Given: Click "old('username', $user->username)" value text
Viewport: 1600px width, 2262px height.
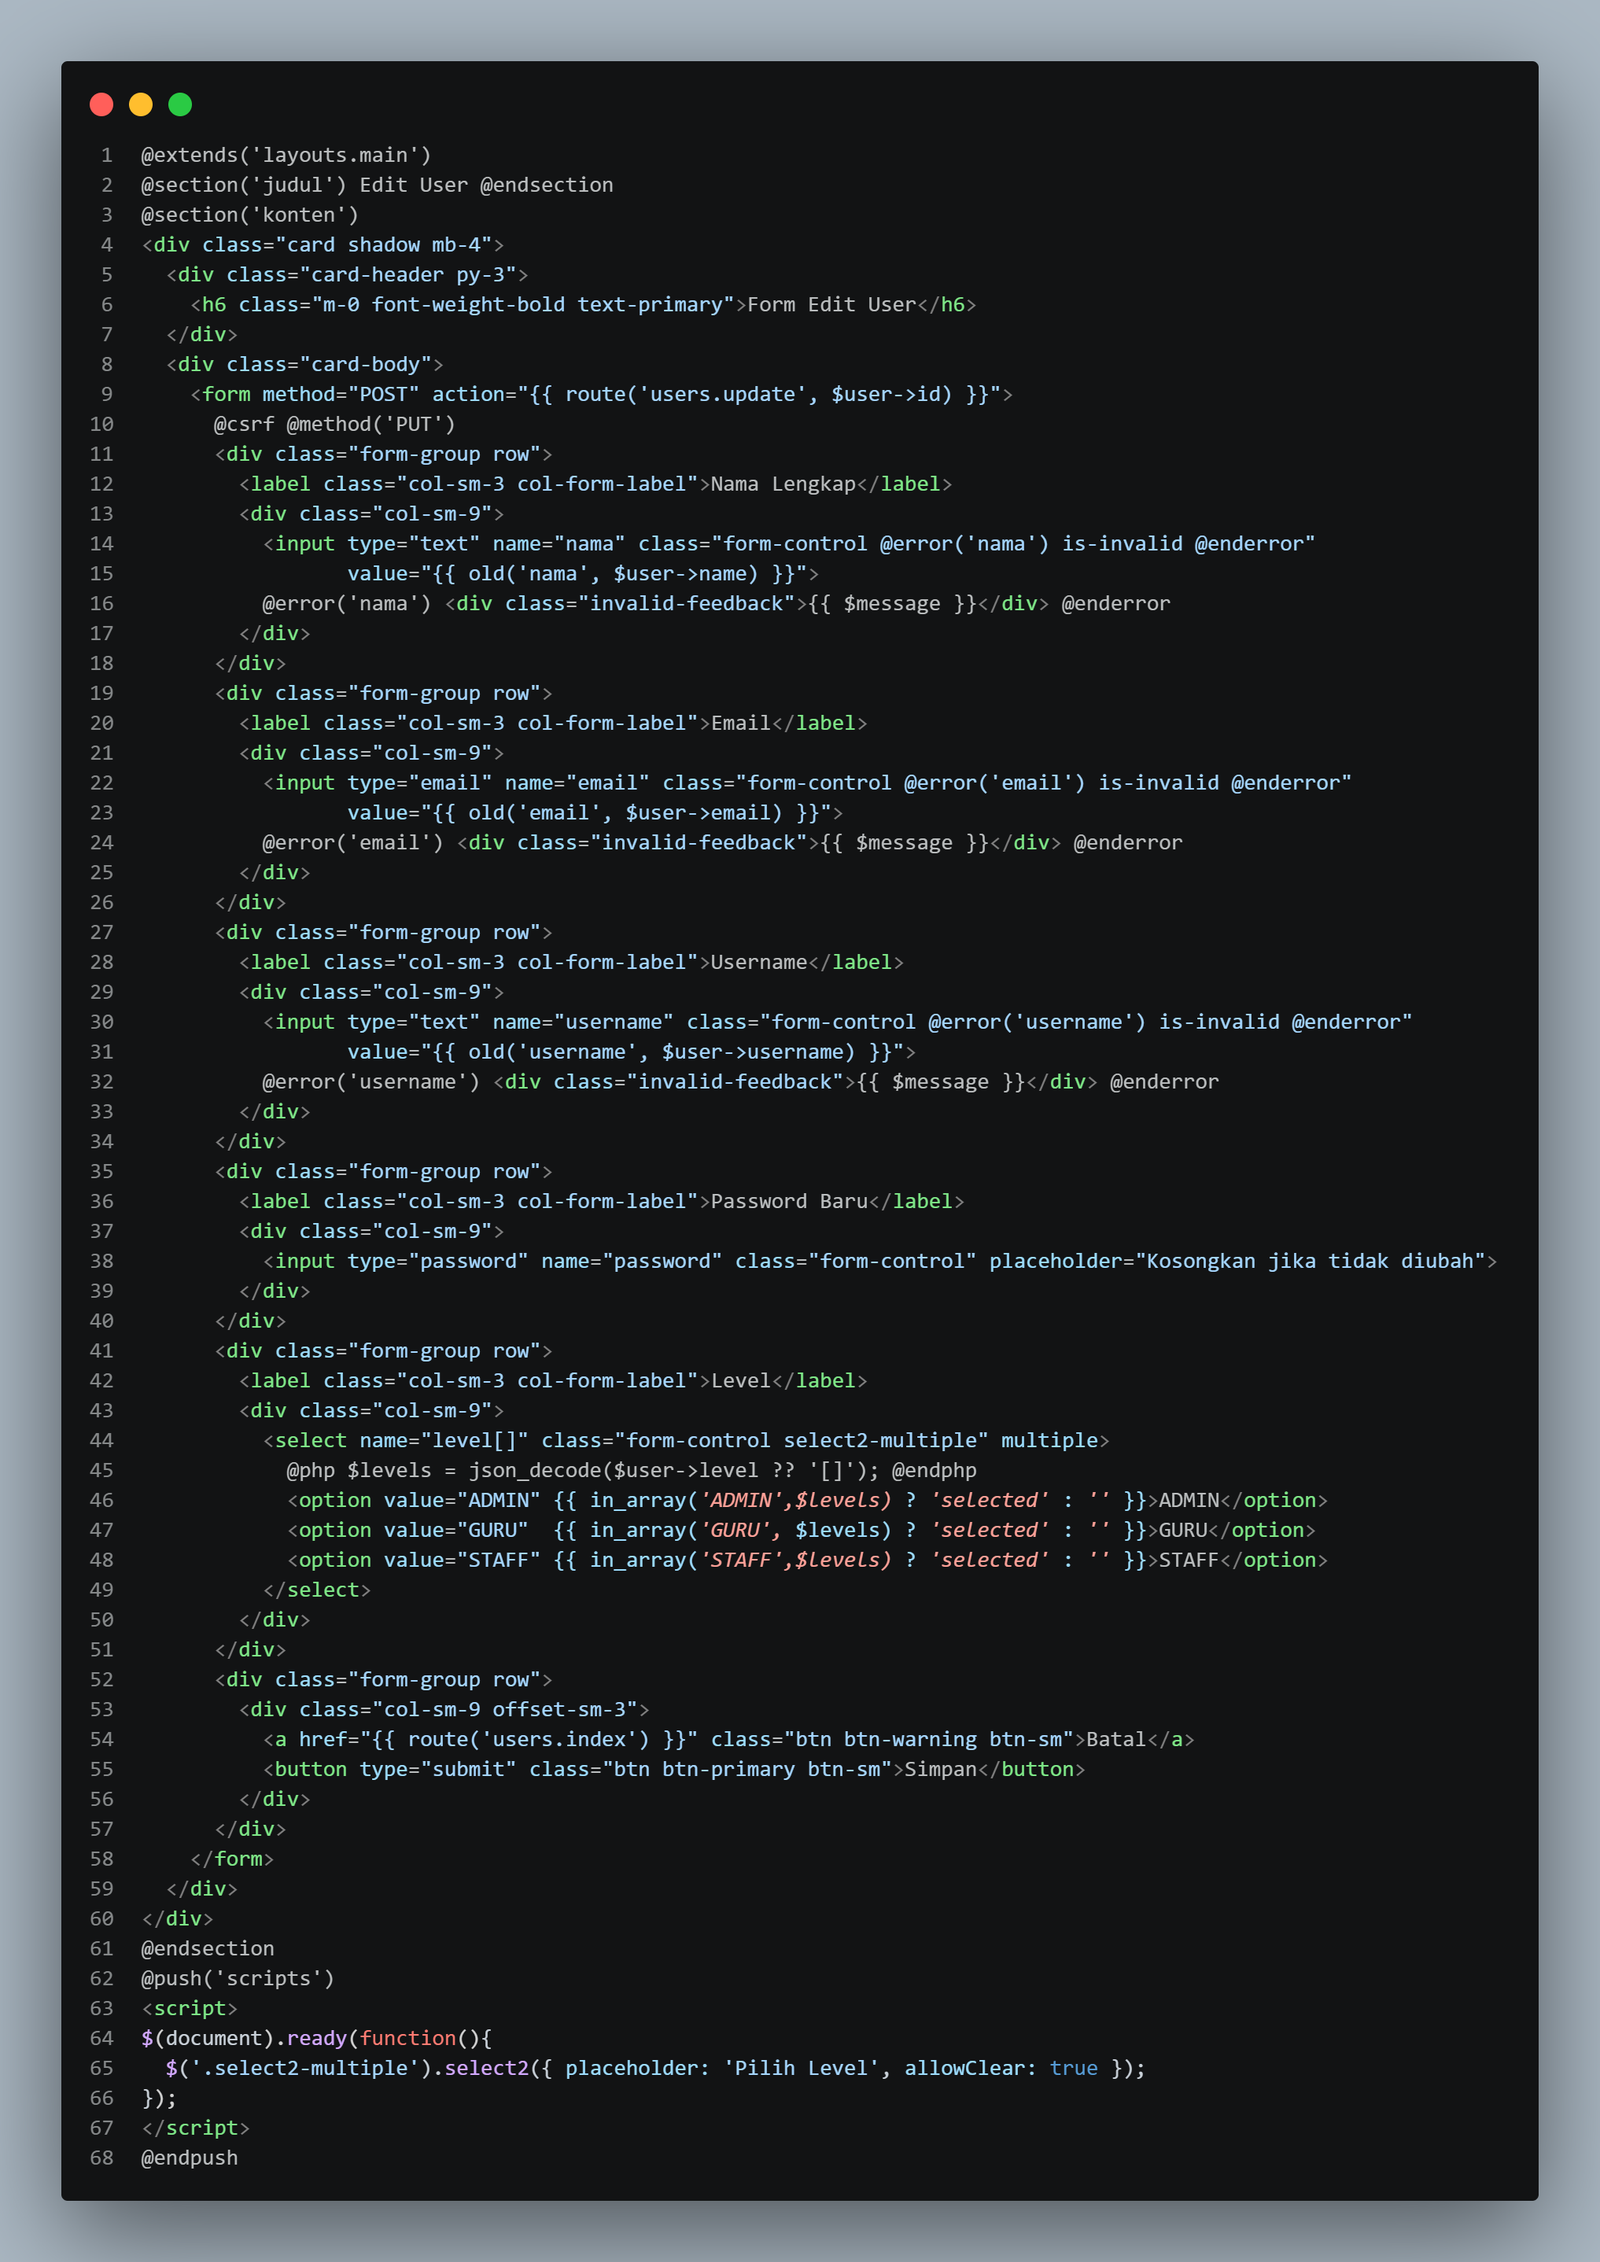Looking at the screenshot, I should tap(662, 1052).
